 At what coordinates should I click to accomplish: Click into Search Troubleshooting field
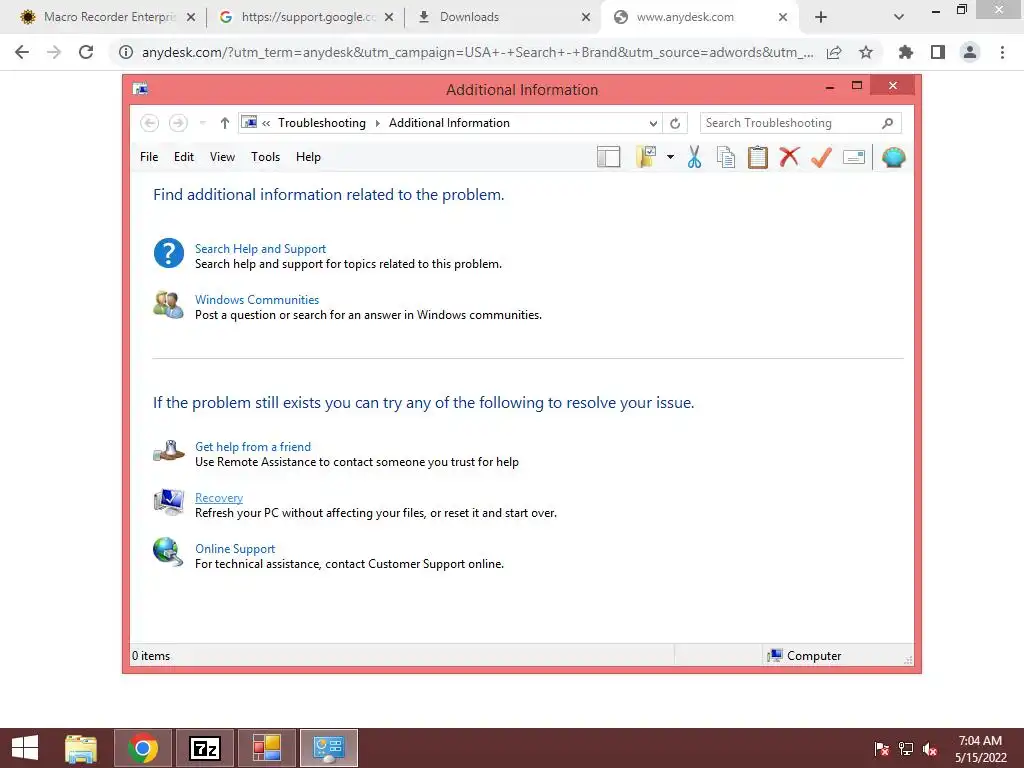click(x=801, y=123)
